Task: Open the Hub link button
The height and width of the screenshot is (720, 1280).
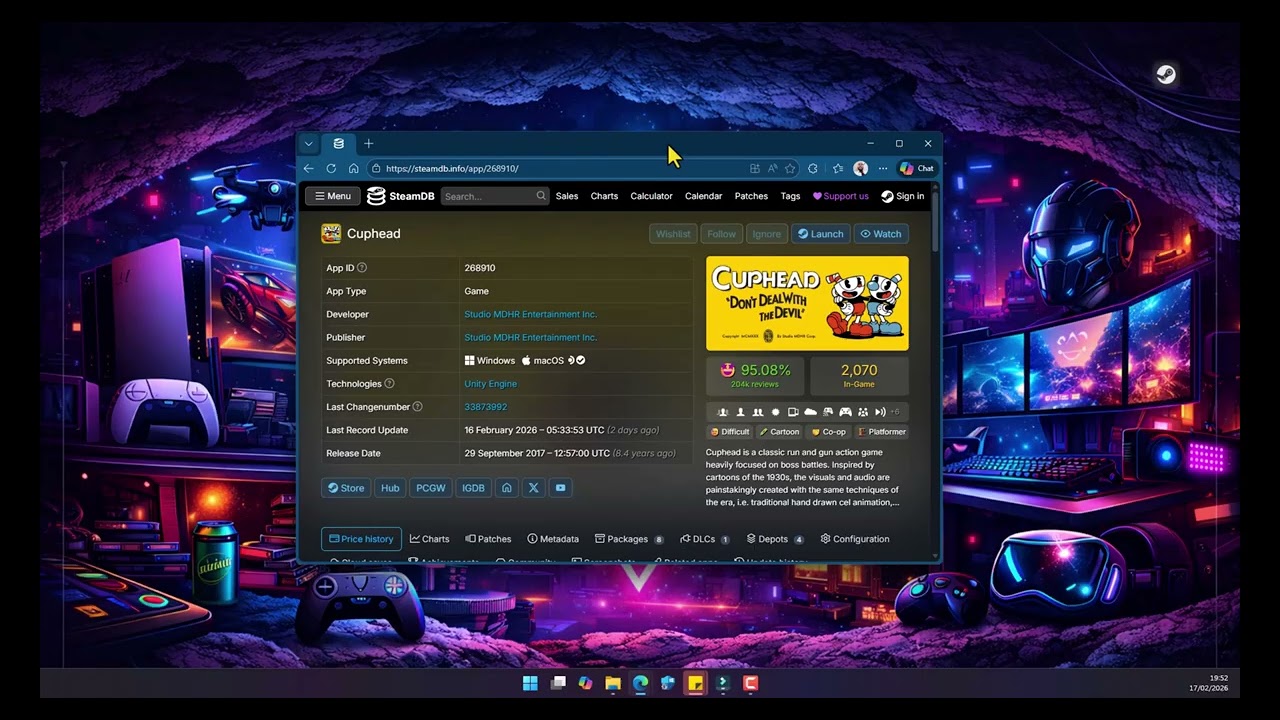Action: tap(390, 488)
